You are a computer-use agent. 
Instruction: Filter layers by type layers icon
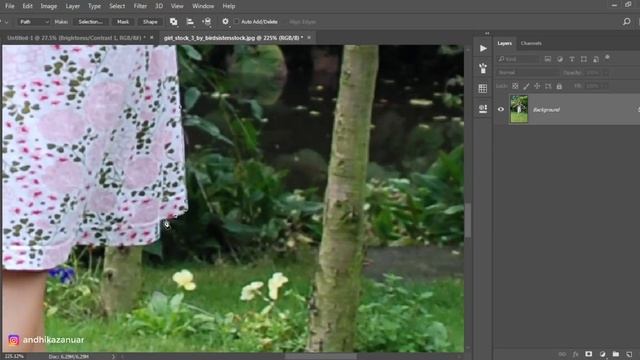(572, 59)
